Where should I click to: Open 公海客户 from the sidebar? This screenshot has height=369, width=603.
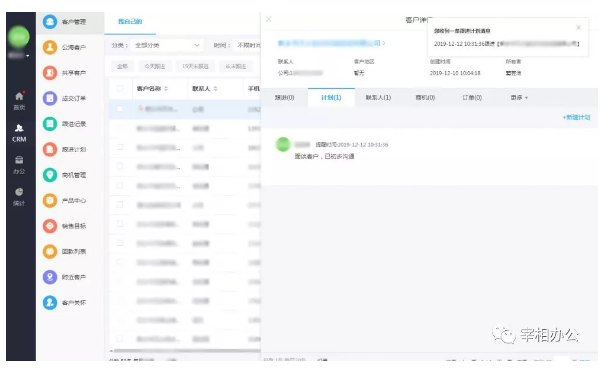65,47
